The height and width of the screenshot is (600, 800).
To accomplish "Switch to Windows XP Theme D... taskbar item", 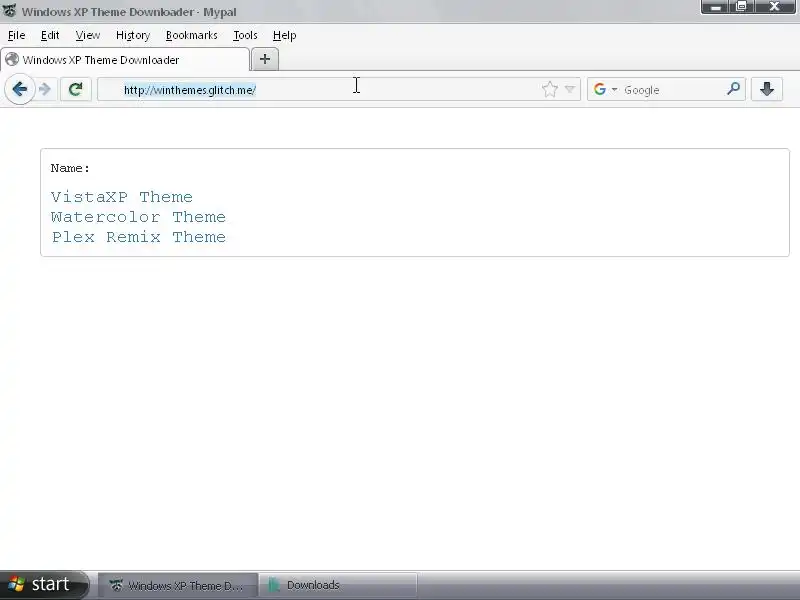I will 178,585.
